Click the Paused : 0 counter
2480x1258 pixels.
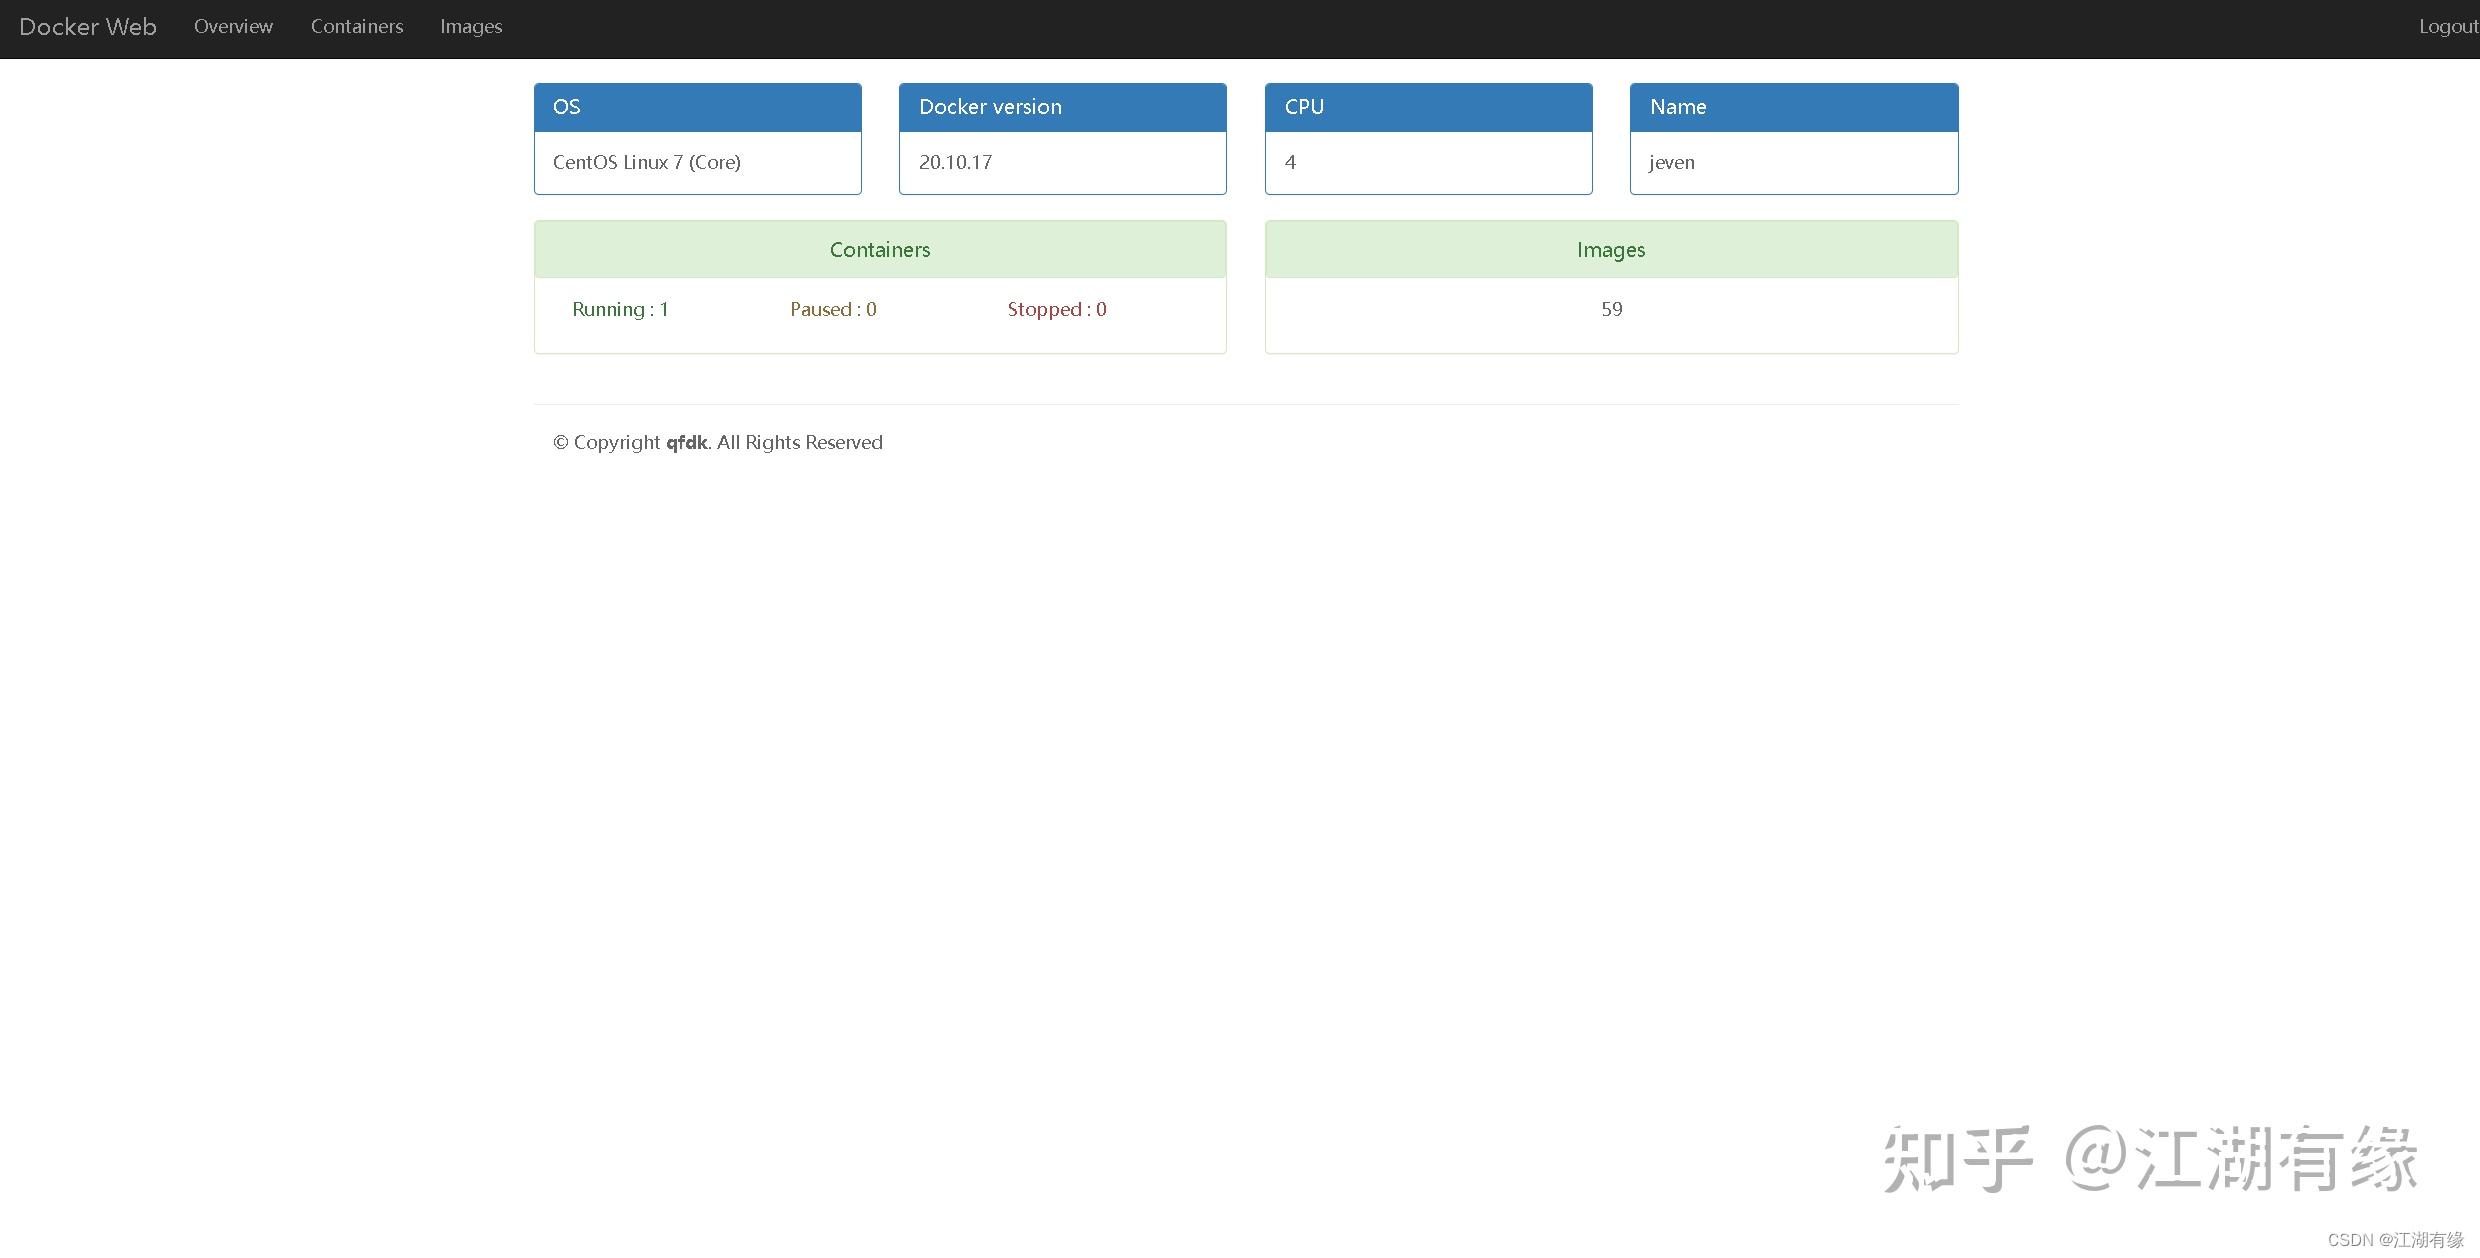tap(832, 309)
